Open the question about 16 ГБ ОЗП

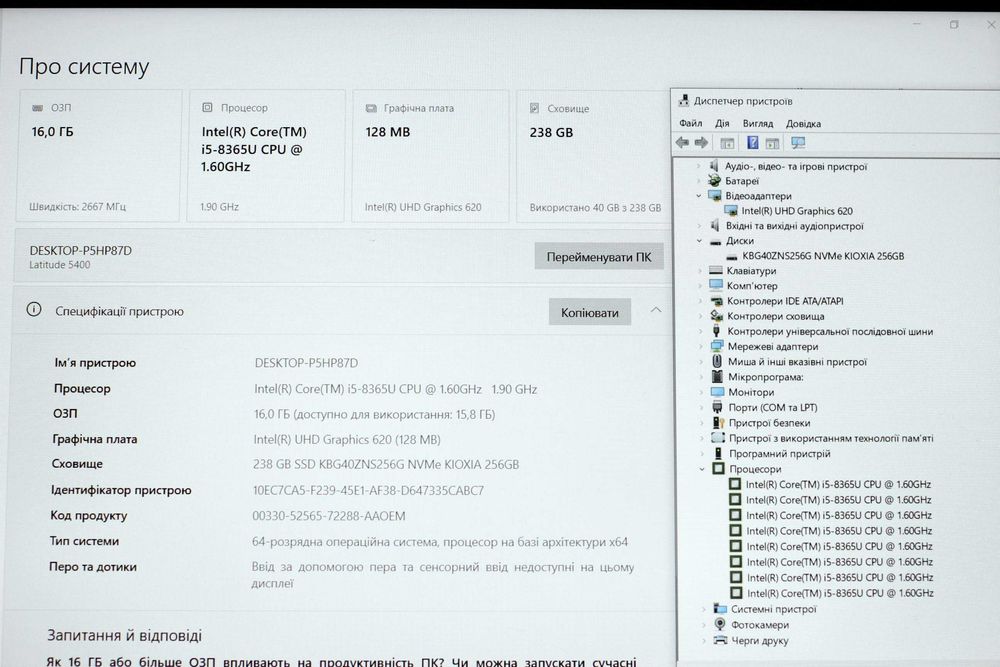click(x=342, y=662)
